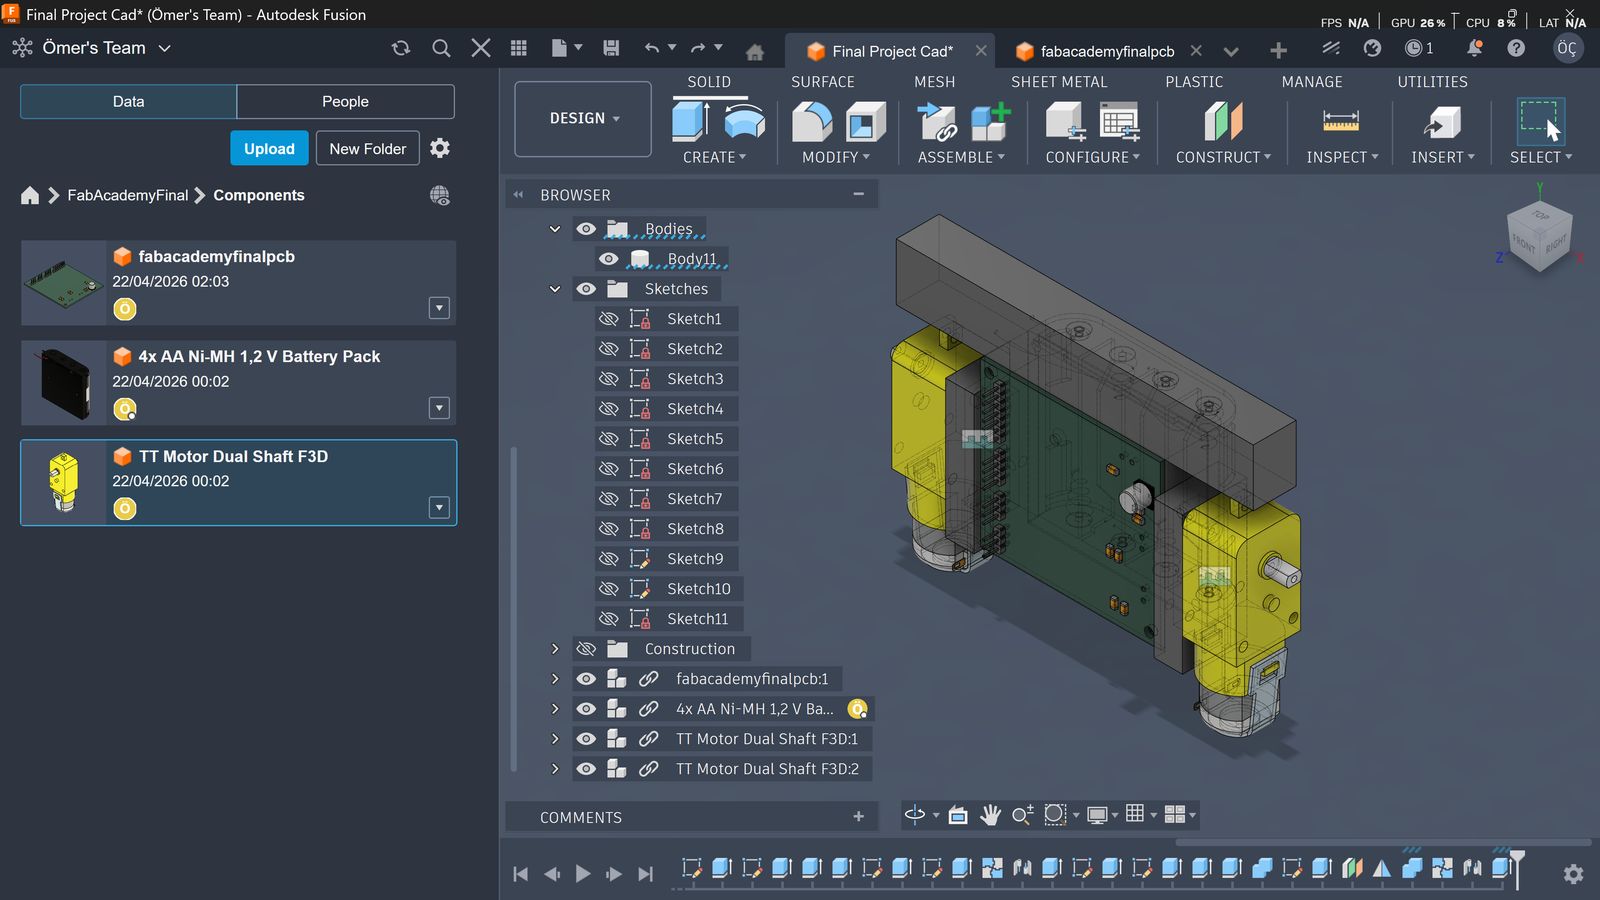
Task: Select the Extrude tool in Create
Action: click(x=691, y=120)
